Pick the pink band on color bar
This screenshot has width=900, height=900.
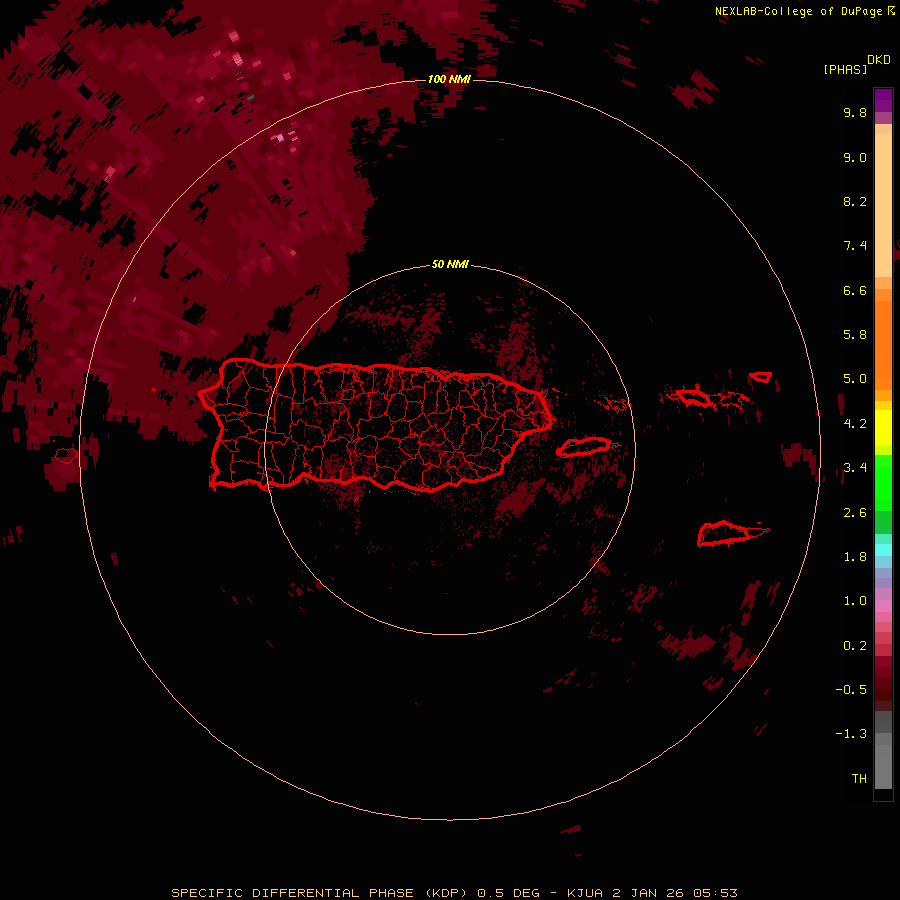coord(883,606)
